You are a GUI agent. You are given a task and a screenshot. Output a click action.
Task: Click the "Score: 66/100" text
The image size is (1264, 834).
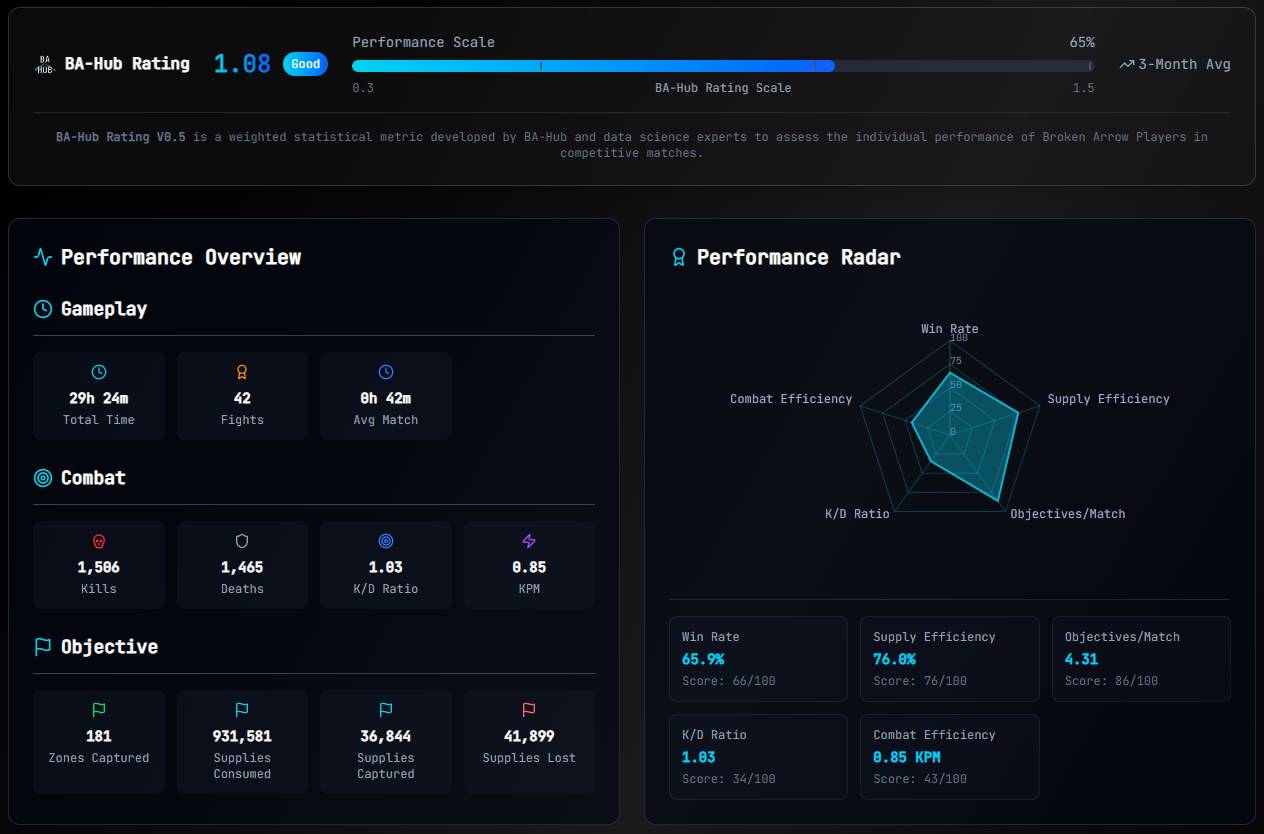[729, 681]
